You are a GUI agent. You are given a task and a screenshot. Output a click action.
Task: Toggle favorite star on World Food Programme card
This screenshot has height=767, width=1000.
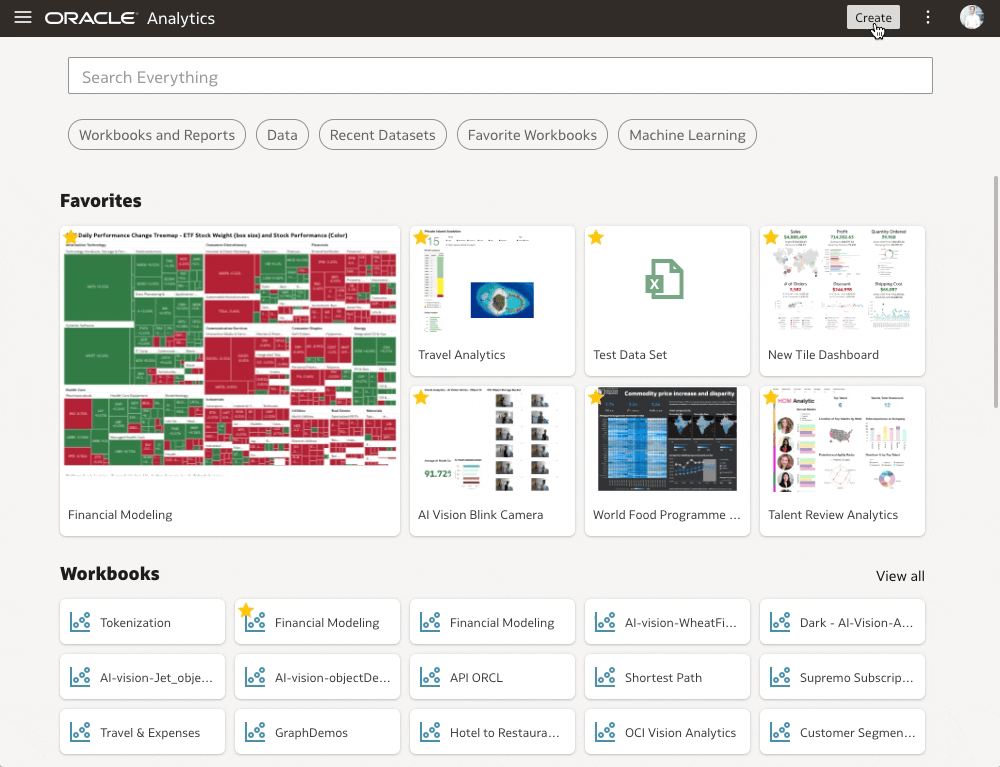pos(596,398)
